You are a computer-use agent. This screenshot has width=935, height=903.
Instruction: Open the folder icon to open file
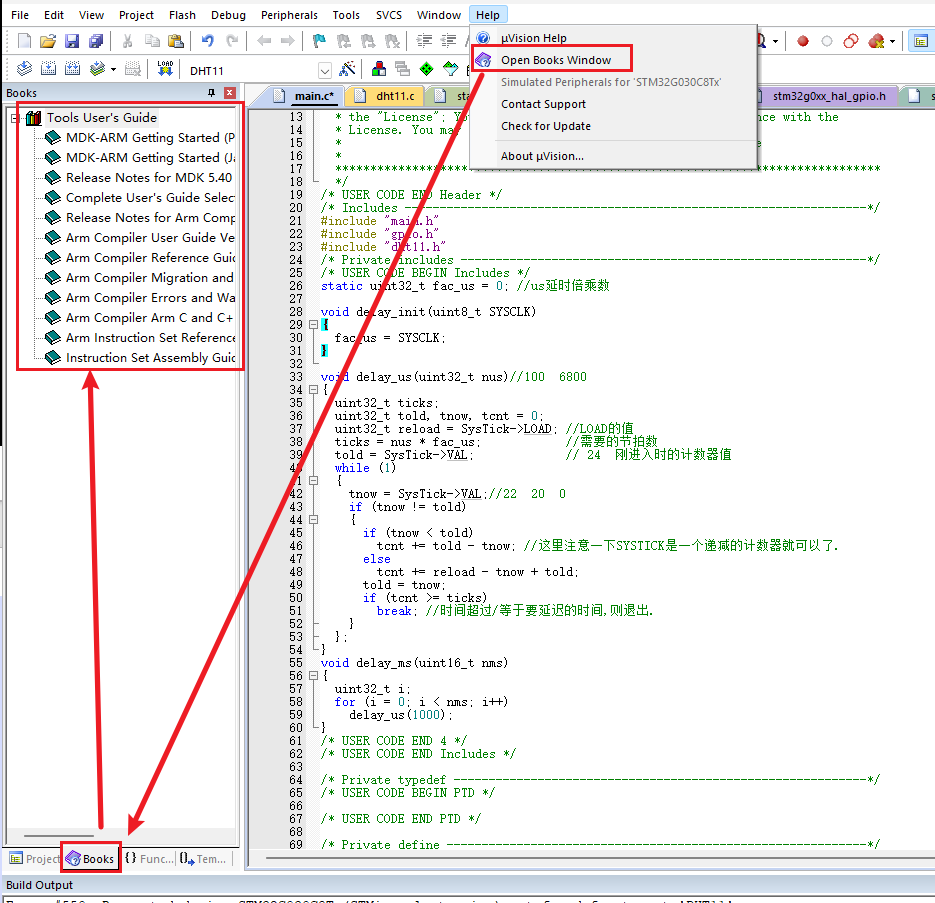[47, 41]
